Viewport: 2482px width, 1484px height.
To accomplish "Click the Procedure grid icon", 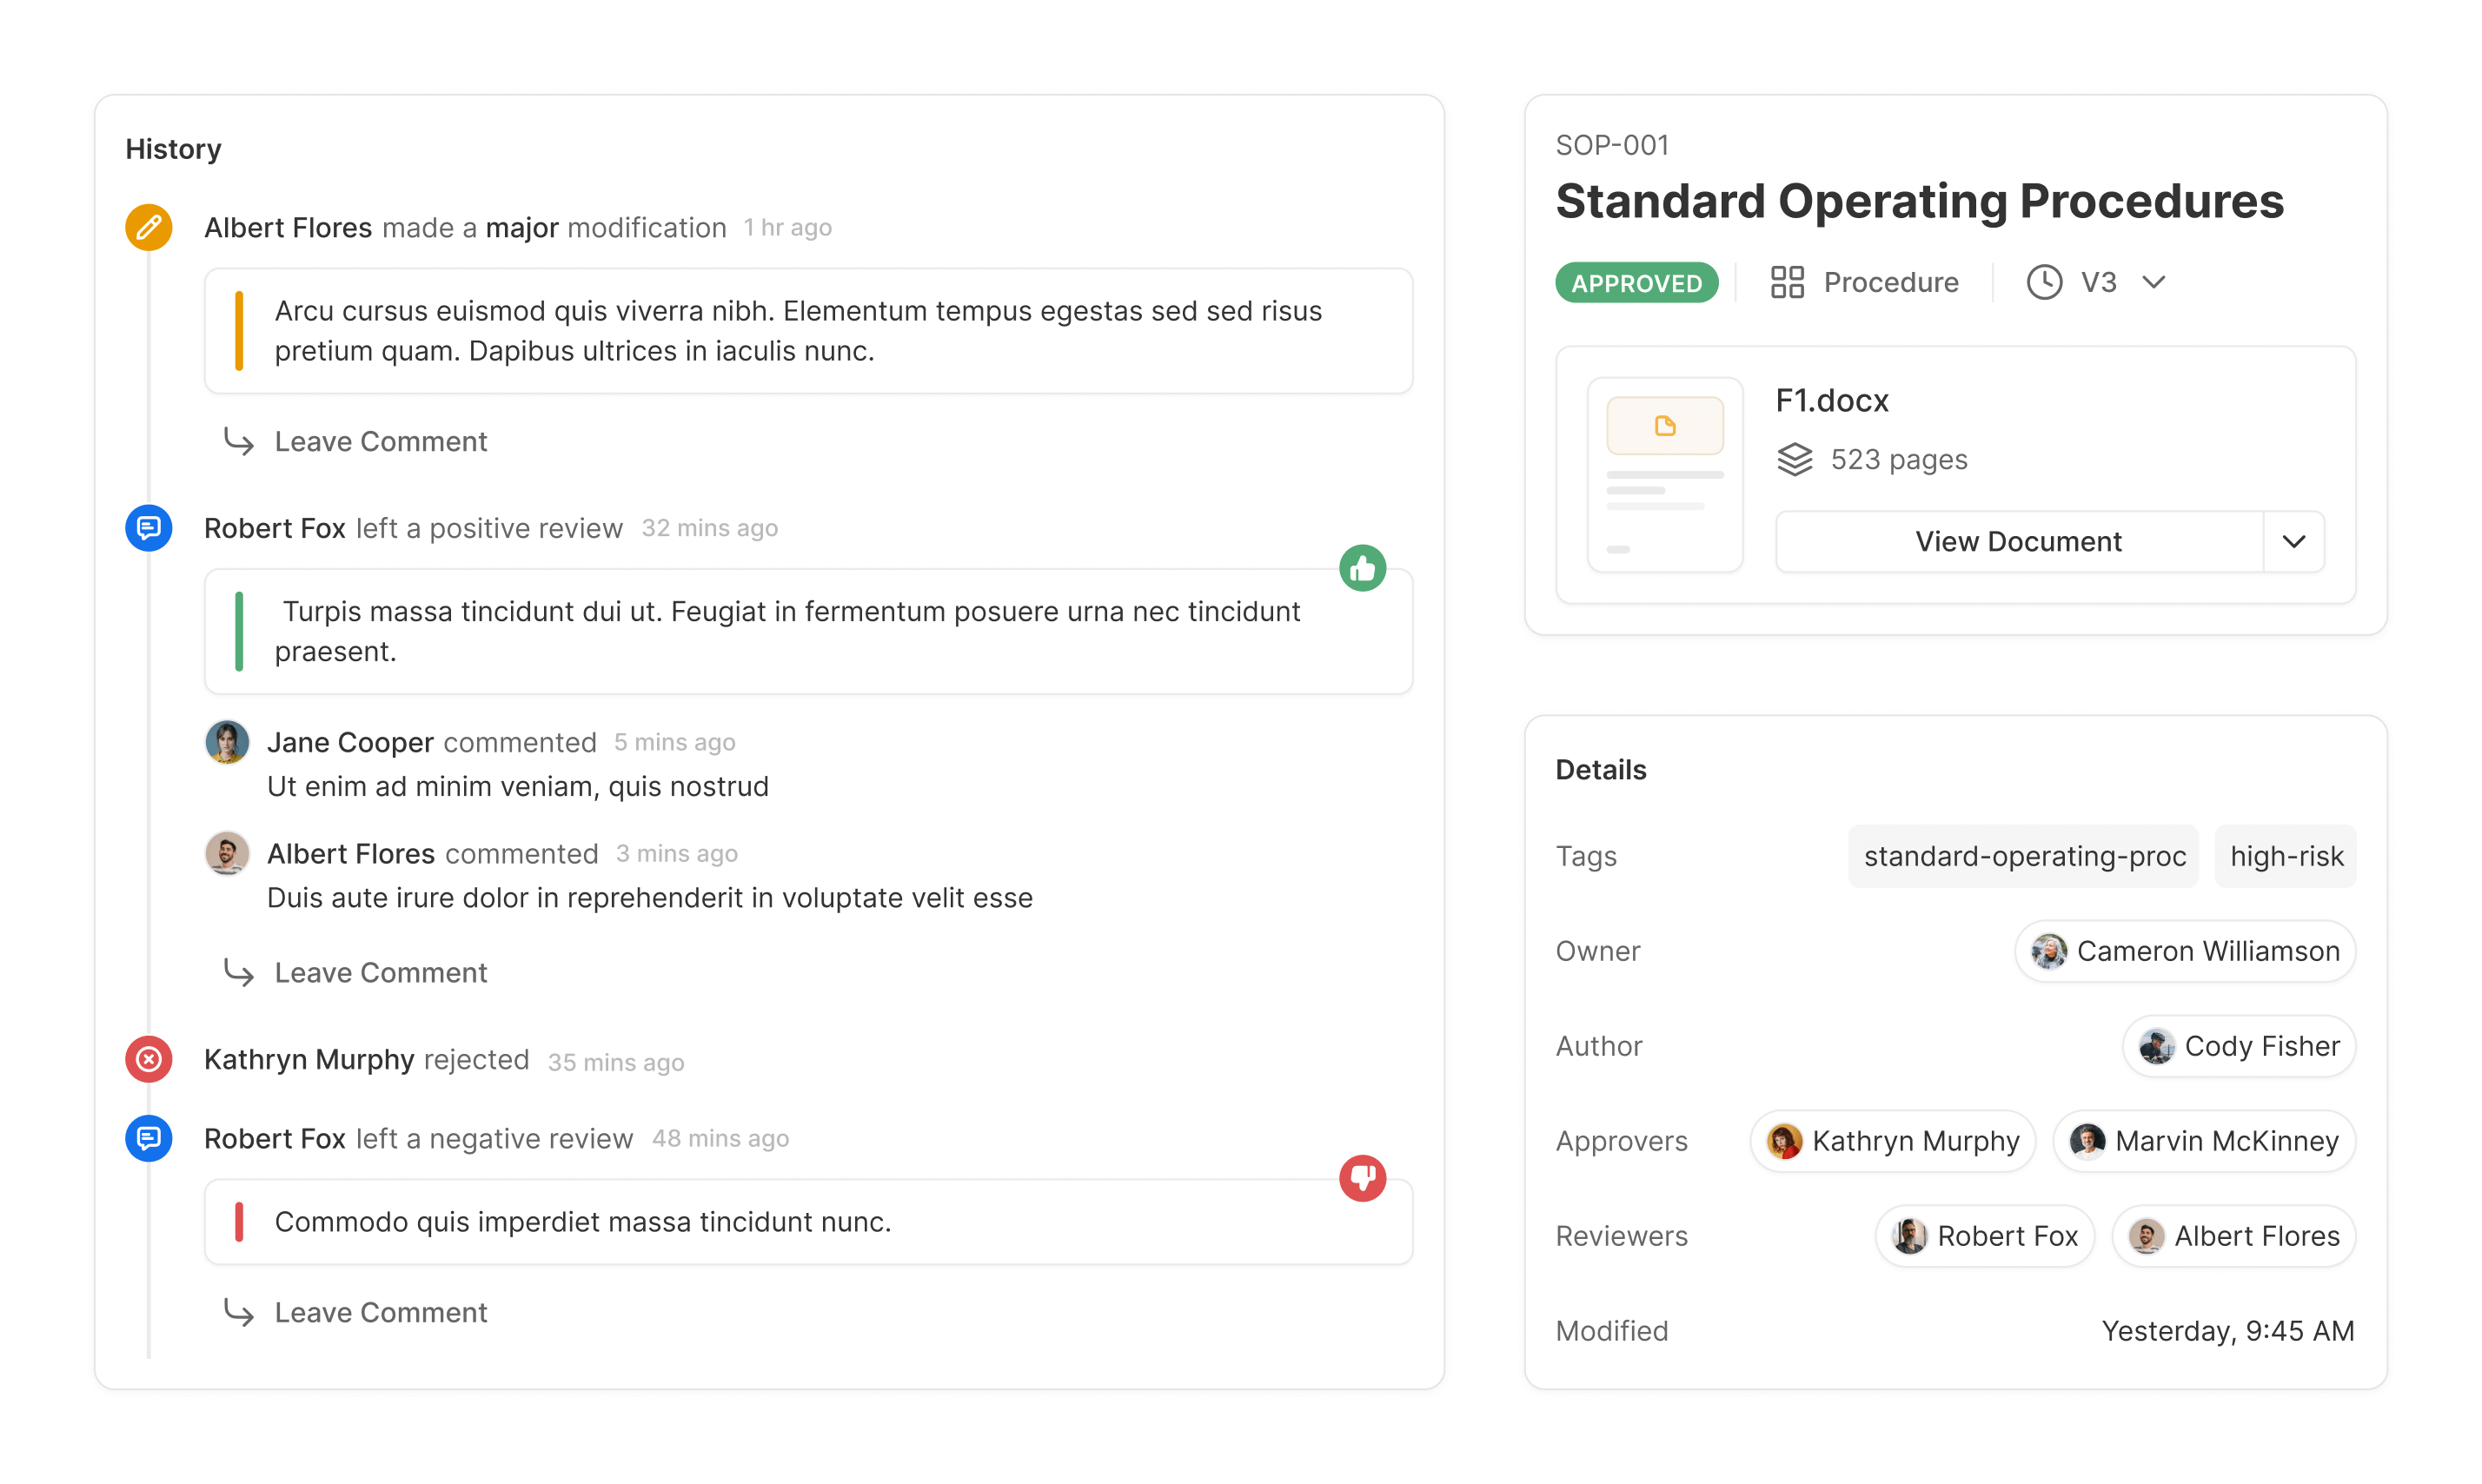I will pos(1786,282).
